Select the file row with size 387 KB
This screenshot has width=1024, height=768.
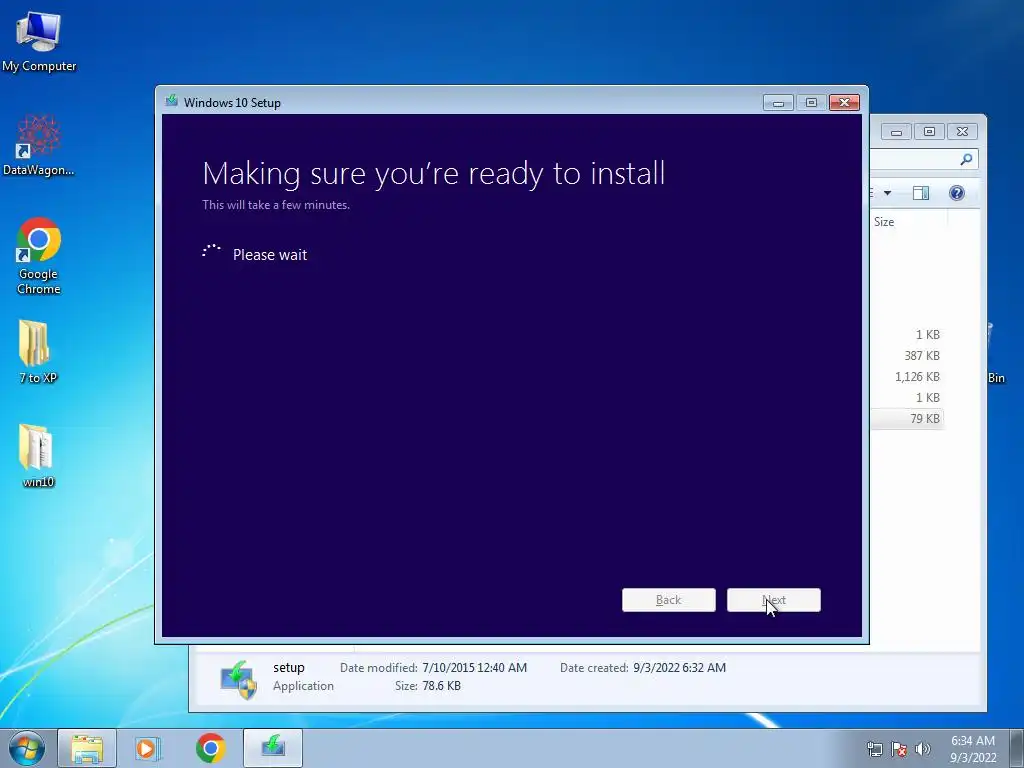[907, 355]
